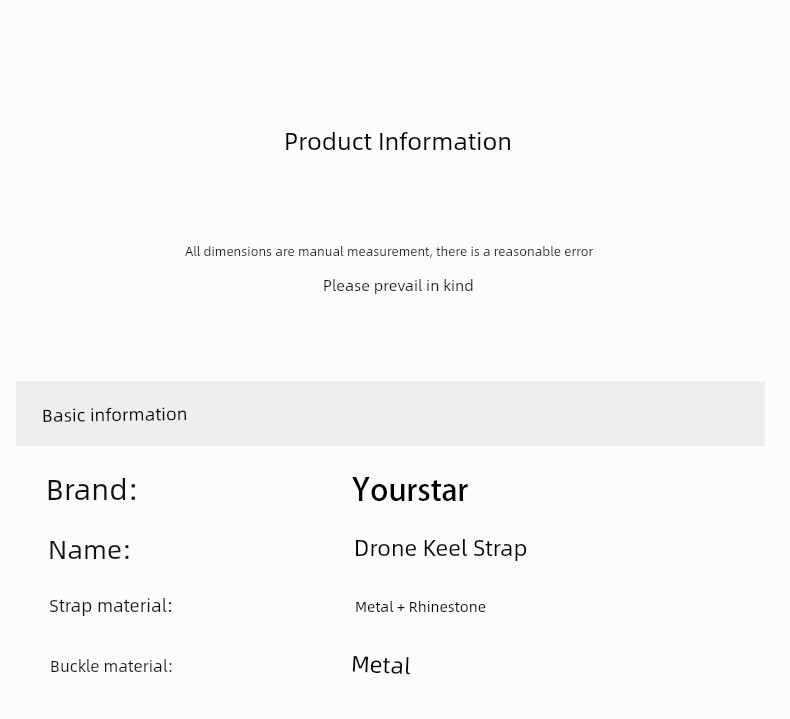Screen dimensions: 790x719
Task: Click the Brand: label
Action: click(92, 490)
